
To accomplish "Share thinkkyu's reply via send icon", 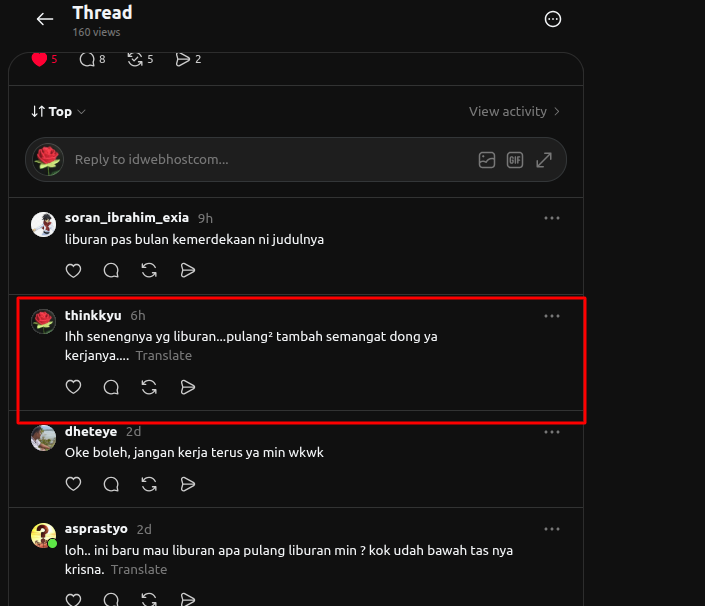I will point(187,387).
